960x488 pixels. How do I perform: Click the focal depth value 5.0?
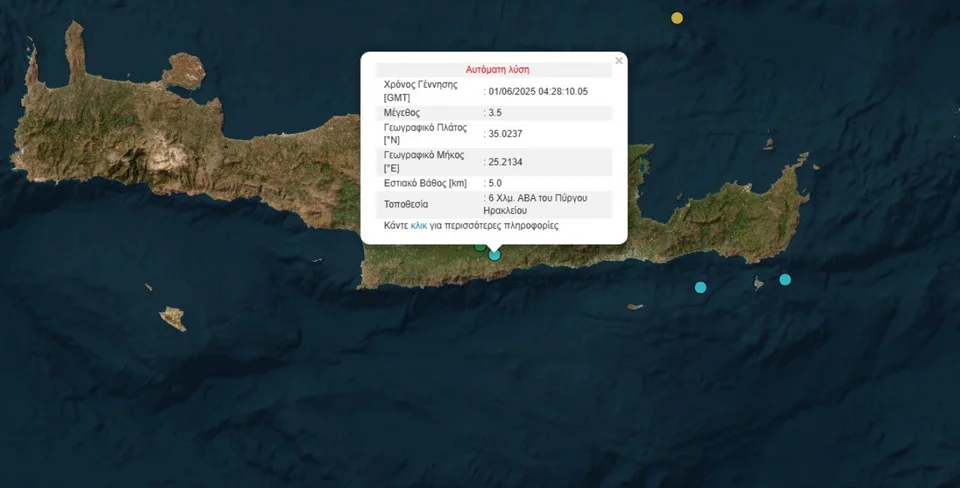click(494, 183)
